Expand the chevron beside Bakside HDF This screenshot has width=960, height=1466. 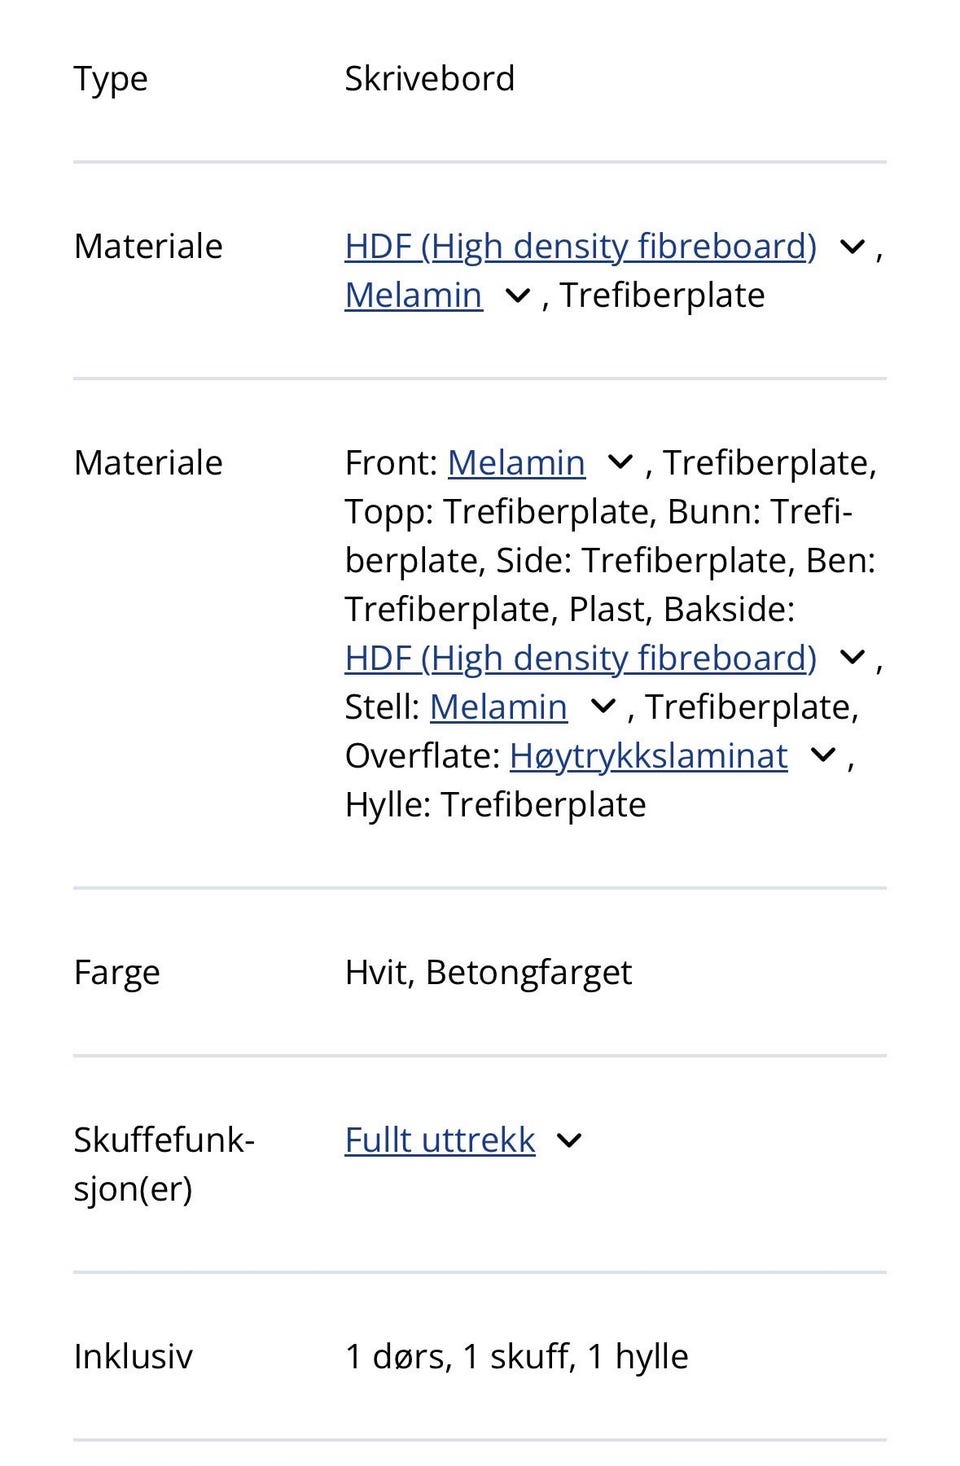point(852,657)
